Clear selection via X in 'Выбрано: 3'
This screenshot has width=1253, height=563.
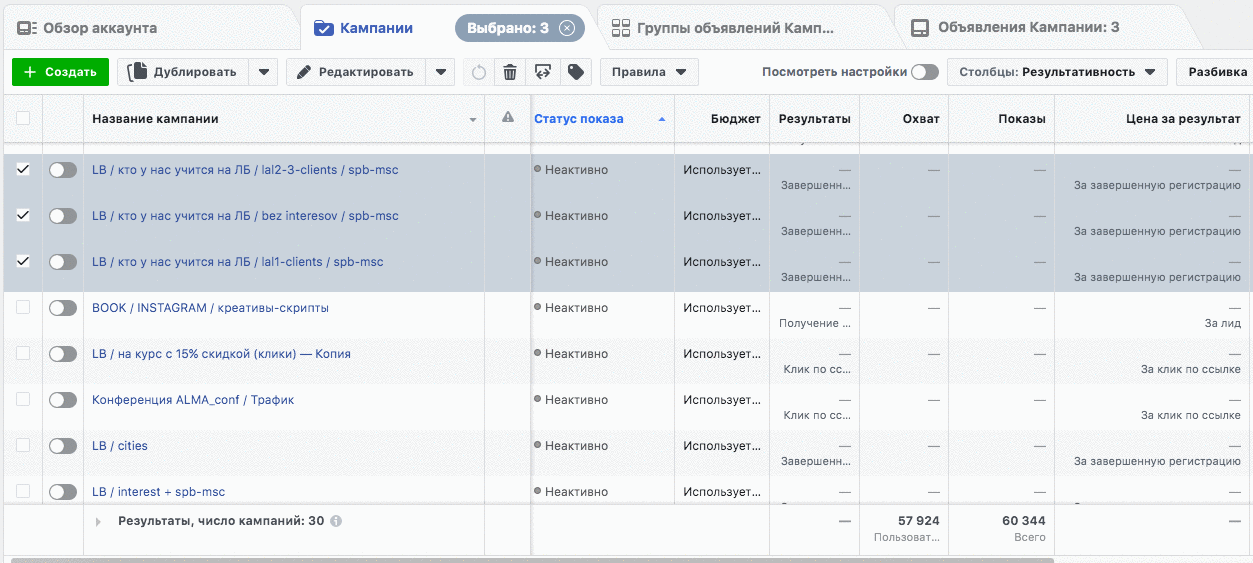[567, 28]
